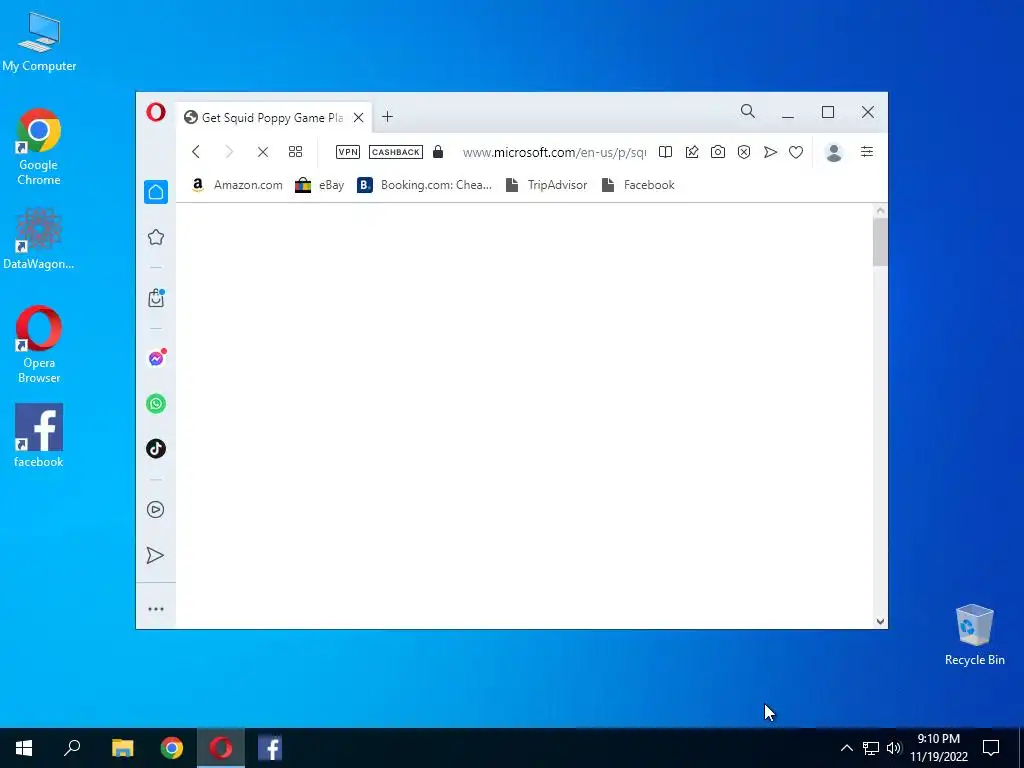Click Opera icon in the taskbar
Viewport: 1024px width, 768px height.
(221, 748)
